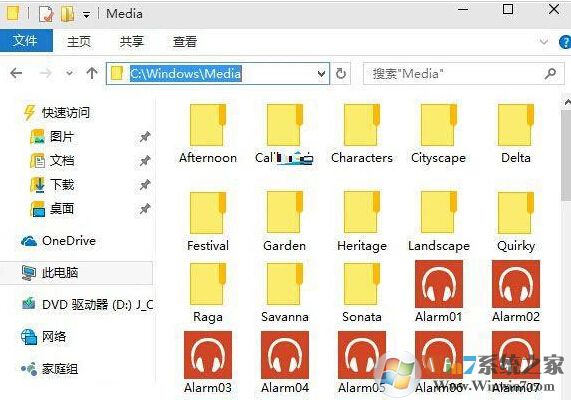Screen dimensions: 571x400
Task: Open the Cityscape folder
Action: pos(438,133)
